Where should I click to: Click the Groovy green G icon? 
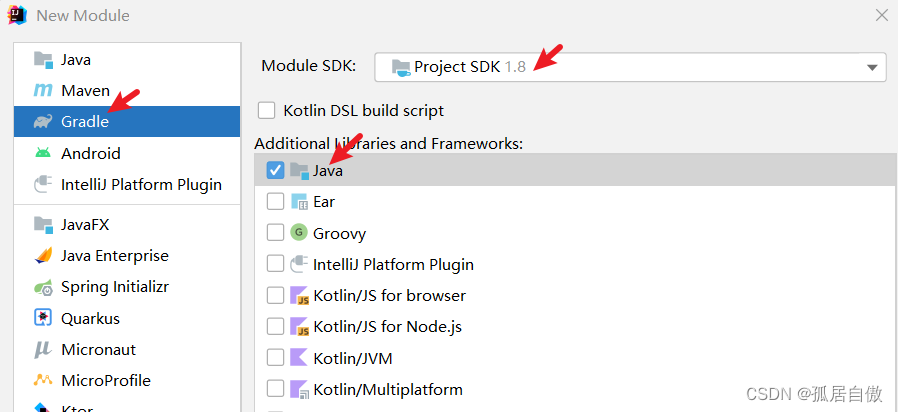[x=298, y=233]
